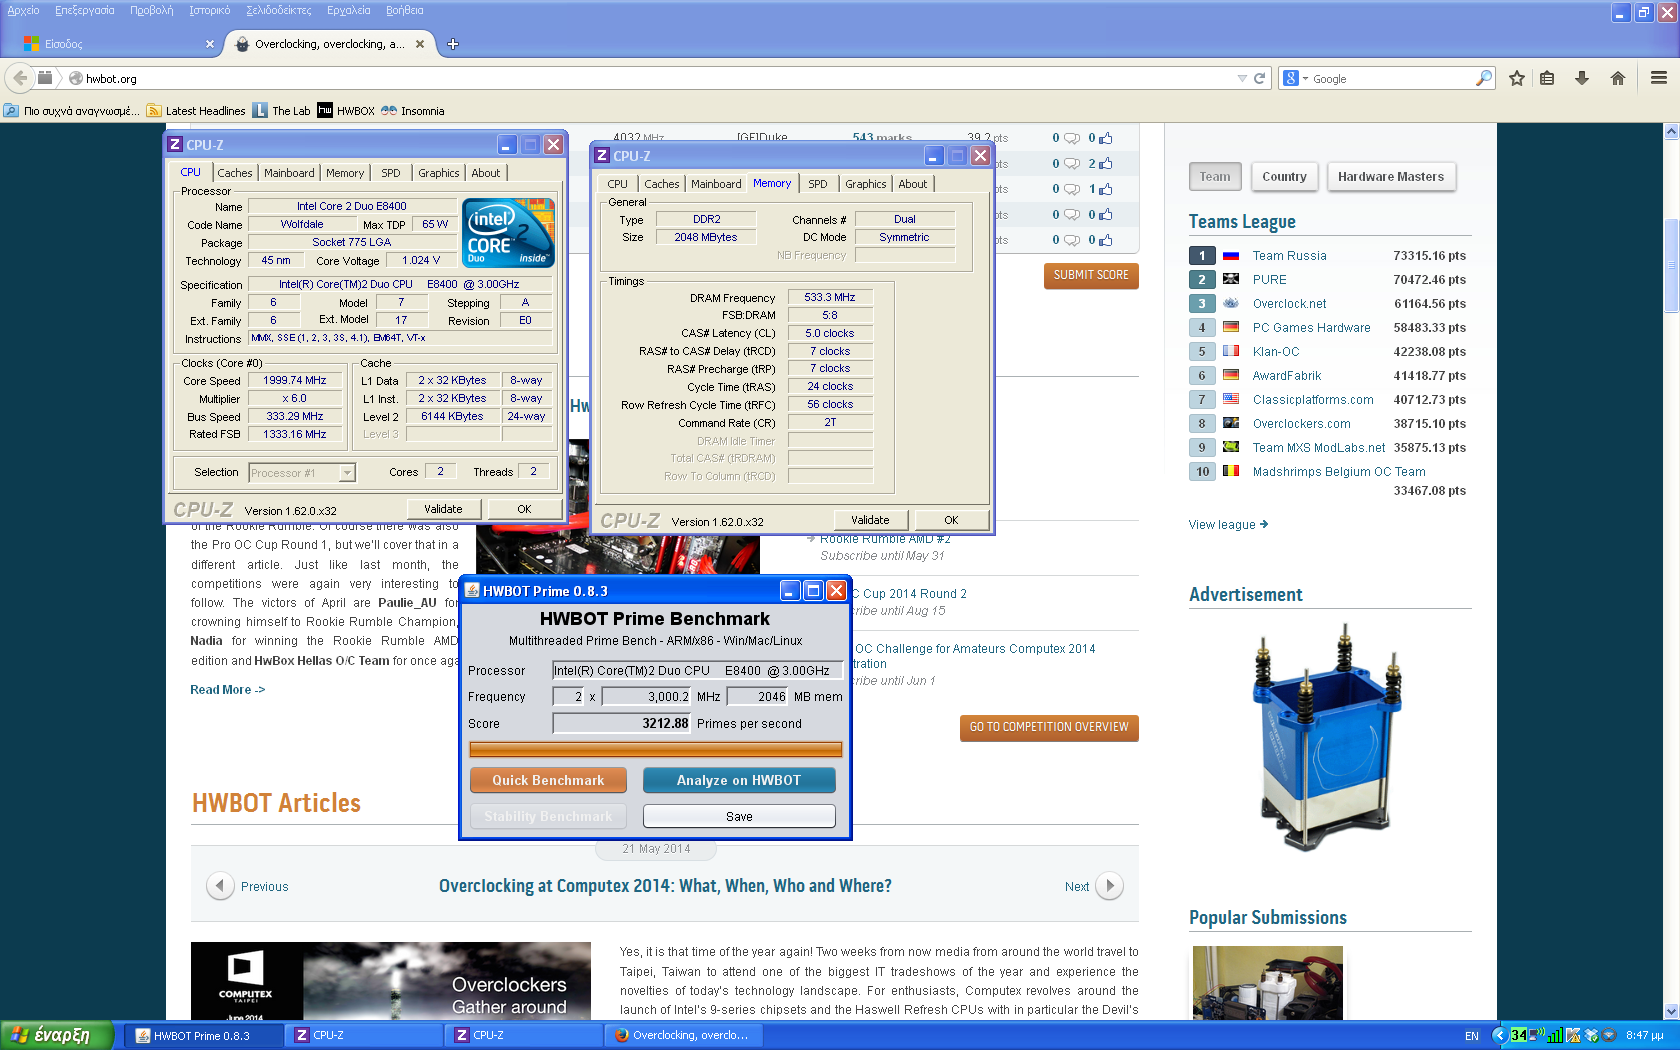Go to the home page icon

[1618, 78]
